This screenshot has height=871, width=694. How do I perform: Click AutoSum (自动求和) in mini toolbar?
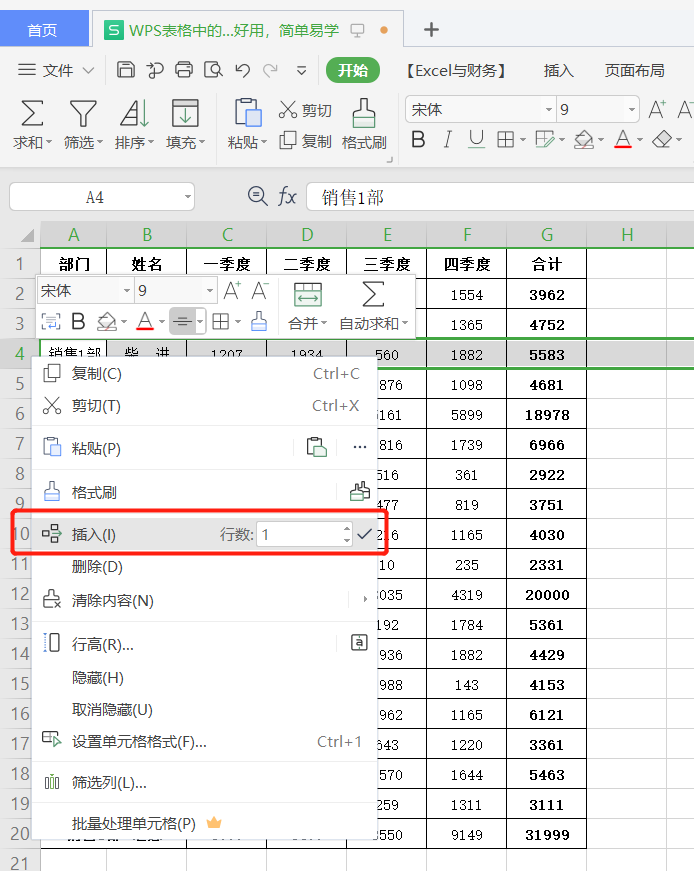[373, 307]
